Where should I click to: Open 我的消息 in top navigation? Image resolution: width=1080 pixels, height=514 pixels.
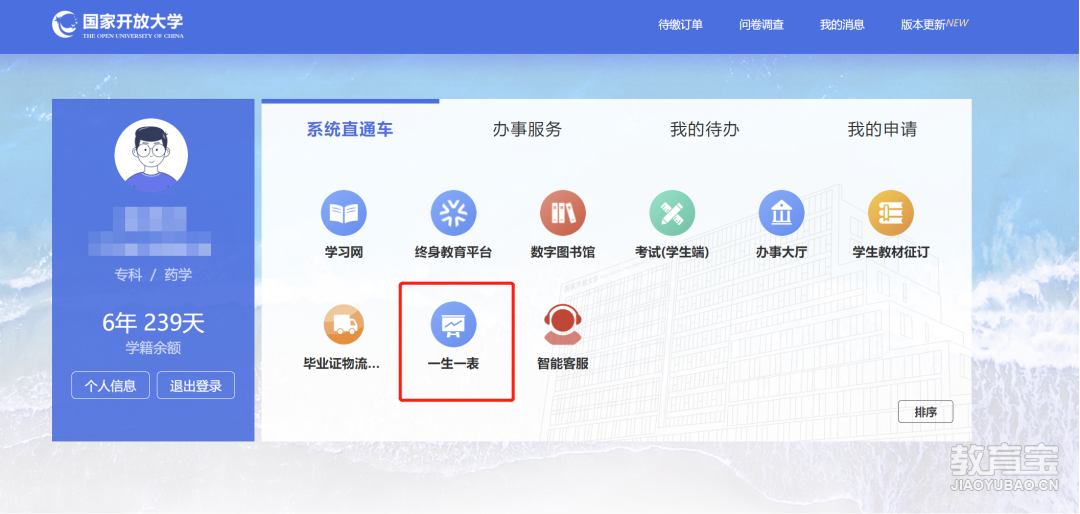tap(842, 25)
